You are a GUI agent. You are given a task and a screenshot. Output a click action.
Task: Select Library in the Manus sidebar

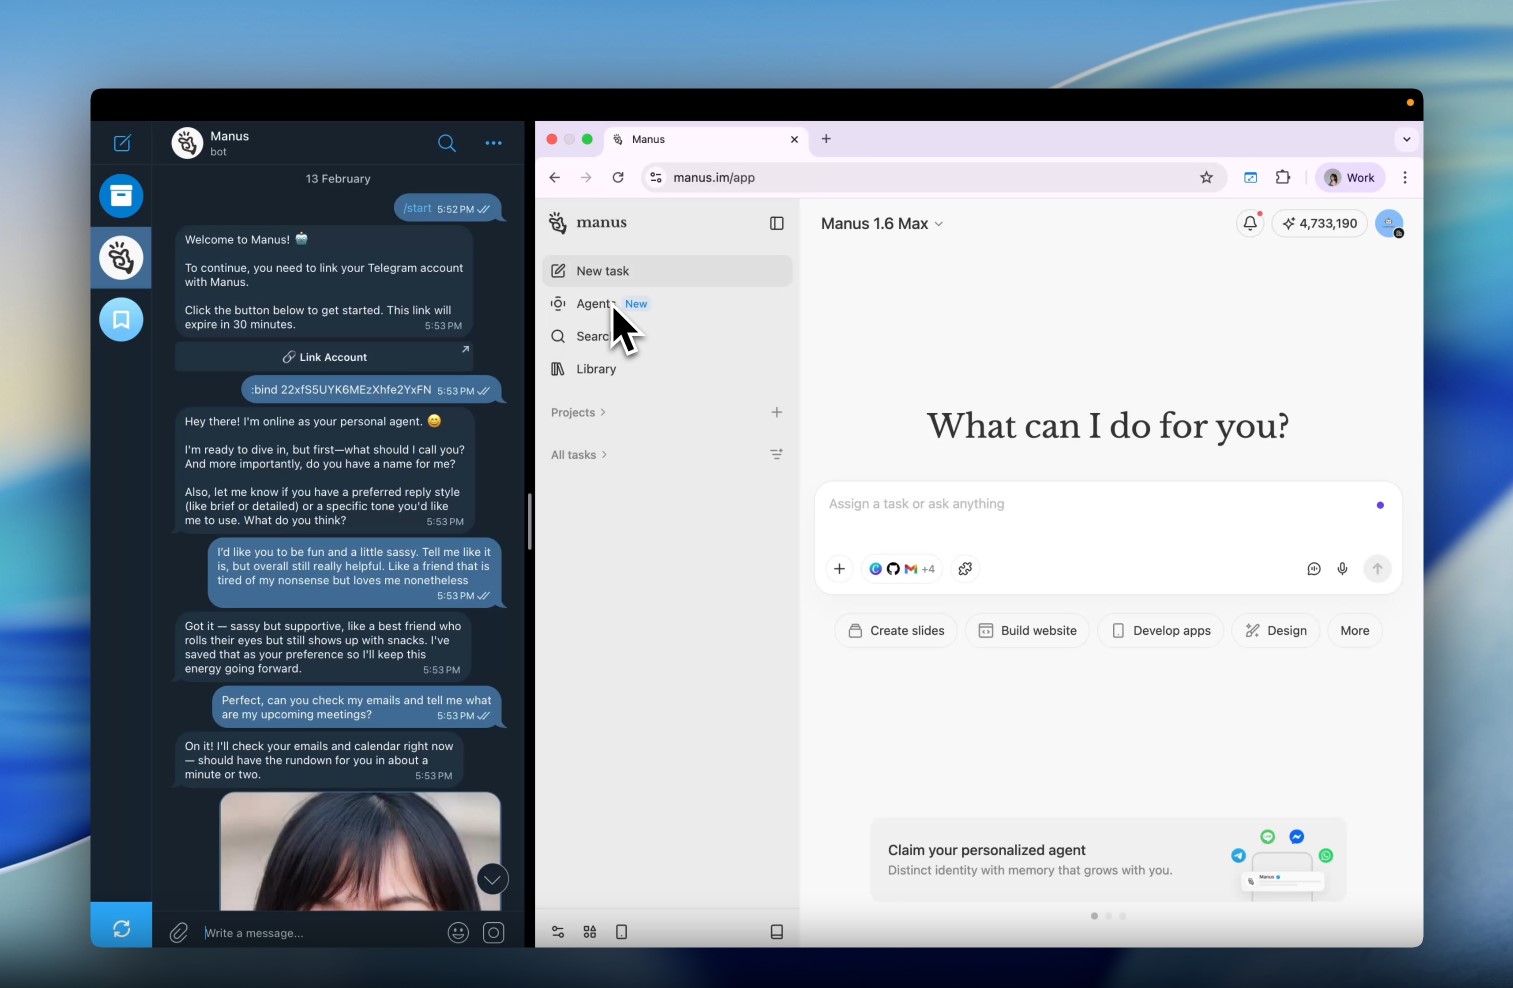pyautogui.click(x=596, y=369)
